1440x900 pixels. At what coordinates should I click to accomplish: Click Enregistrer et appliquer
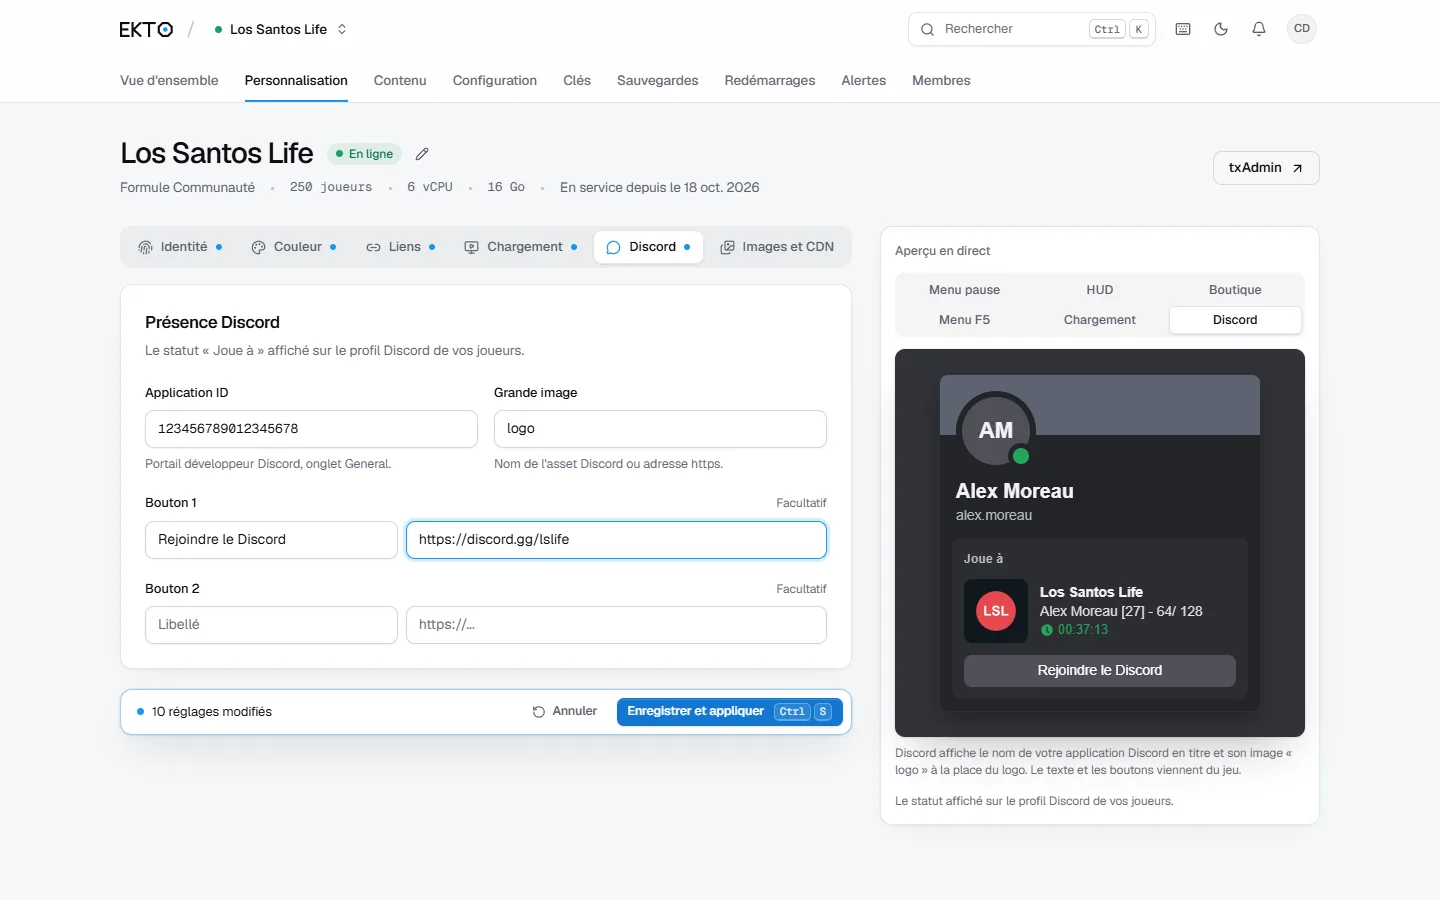(x=730, y=711)
